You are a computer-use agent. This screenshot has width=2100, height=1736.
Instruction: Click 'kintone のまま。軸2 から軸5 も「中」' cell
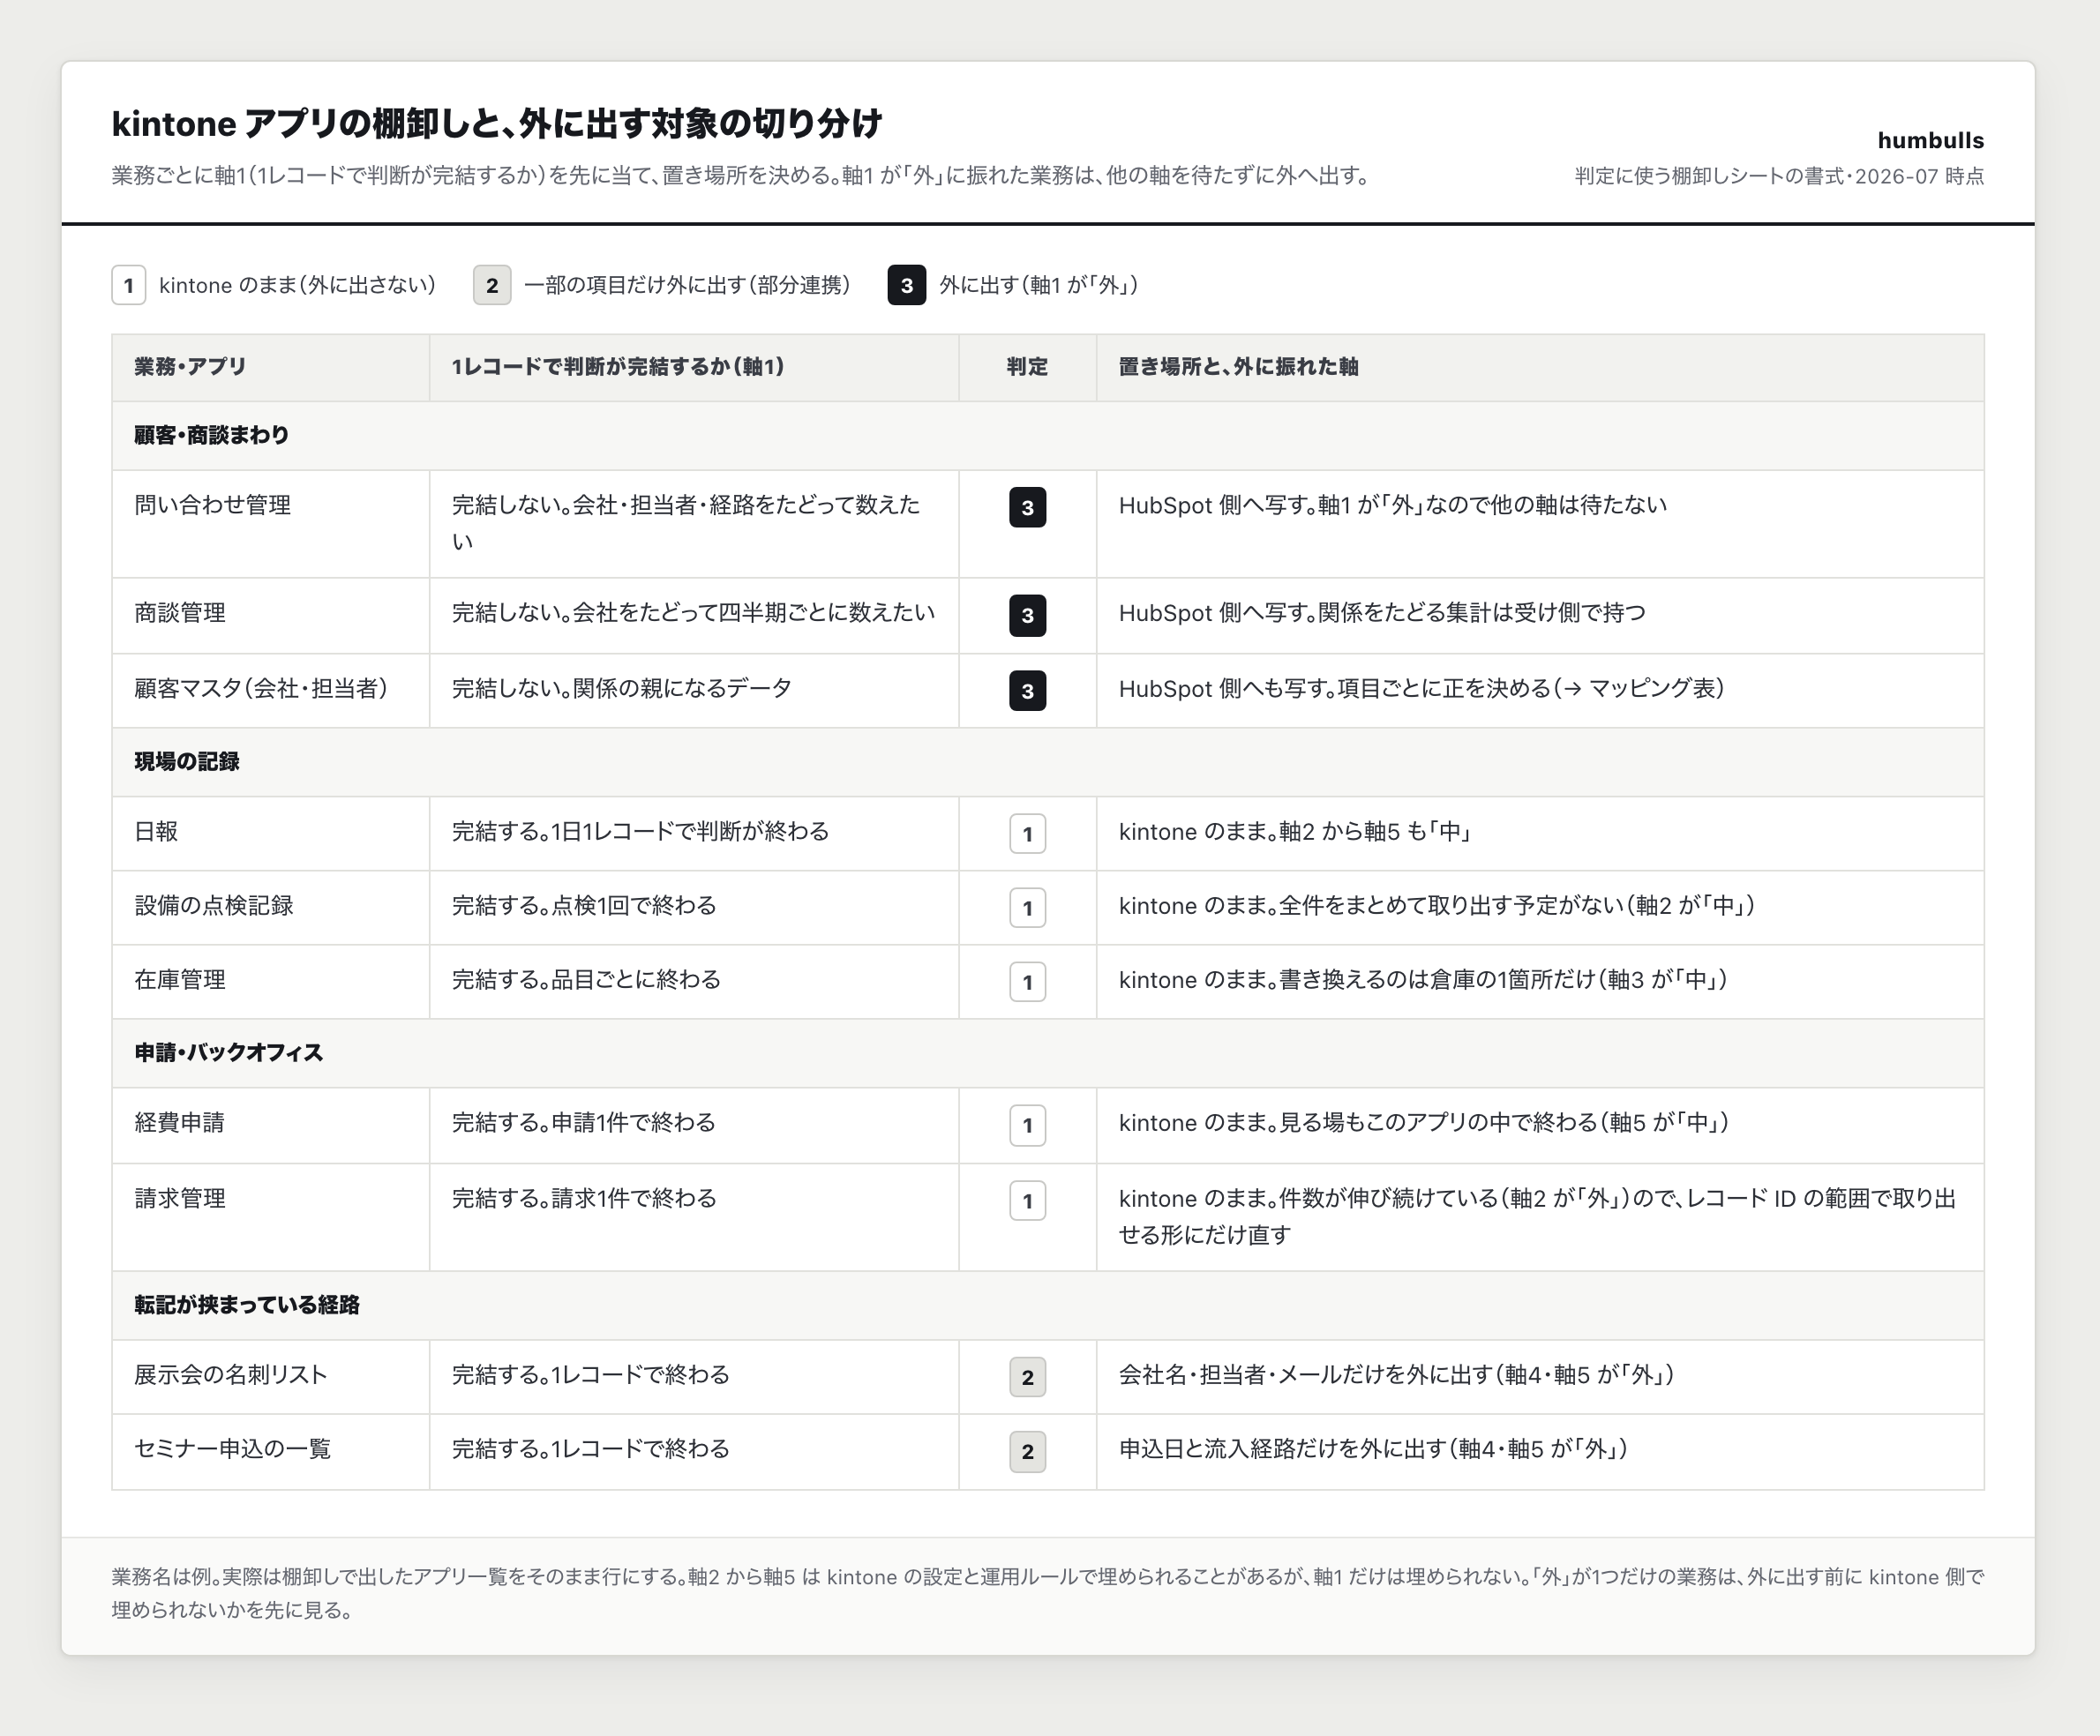point(1540,833)
